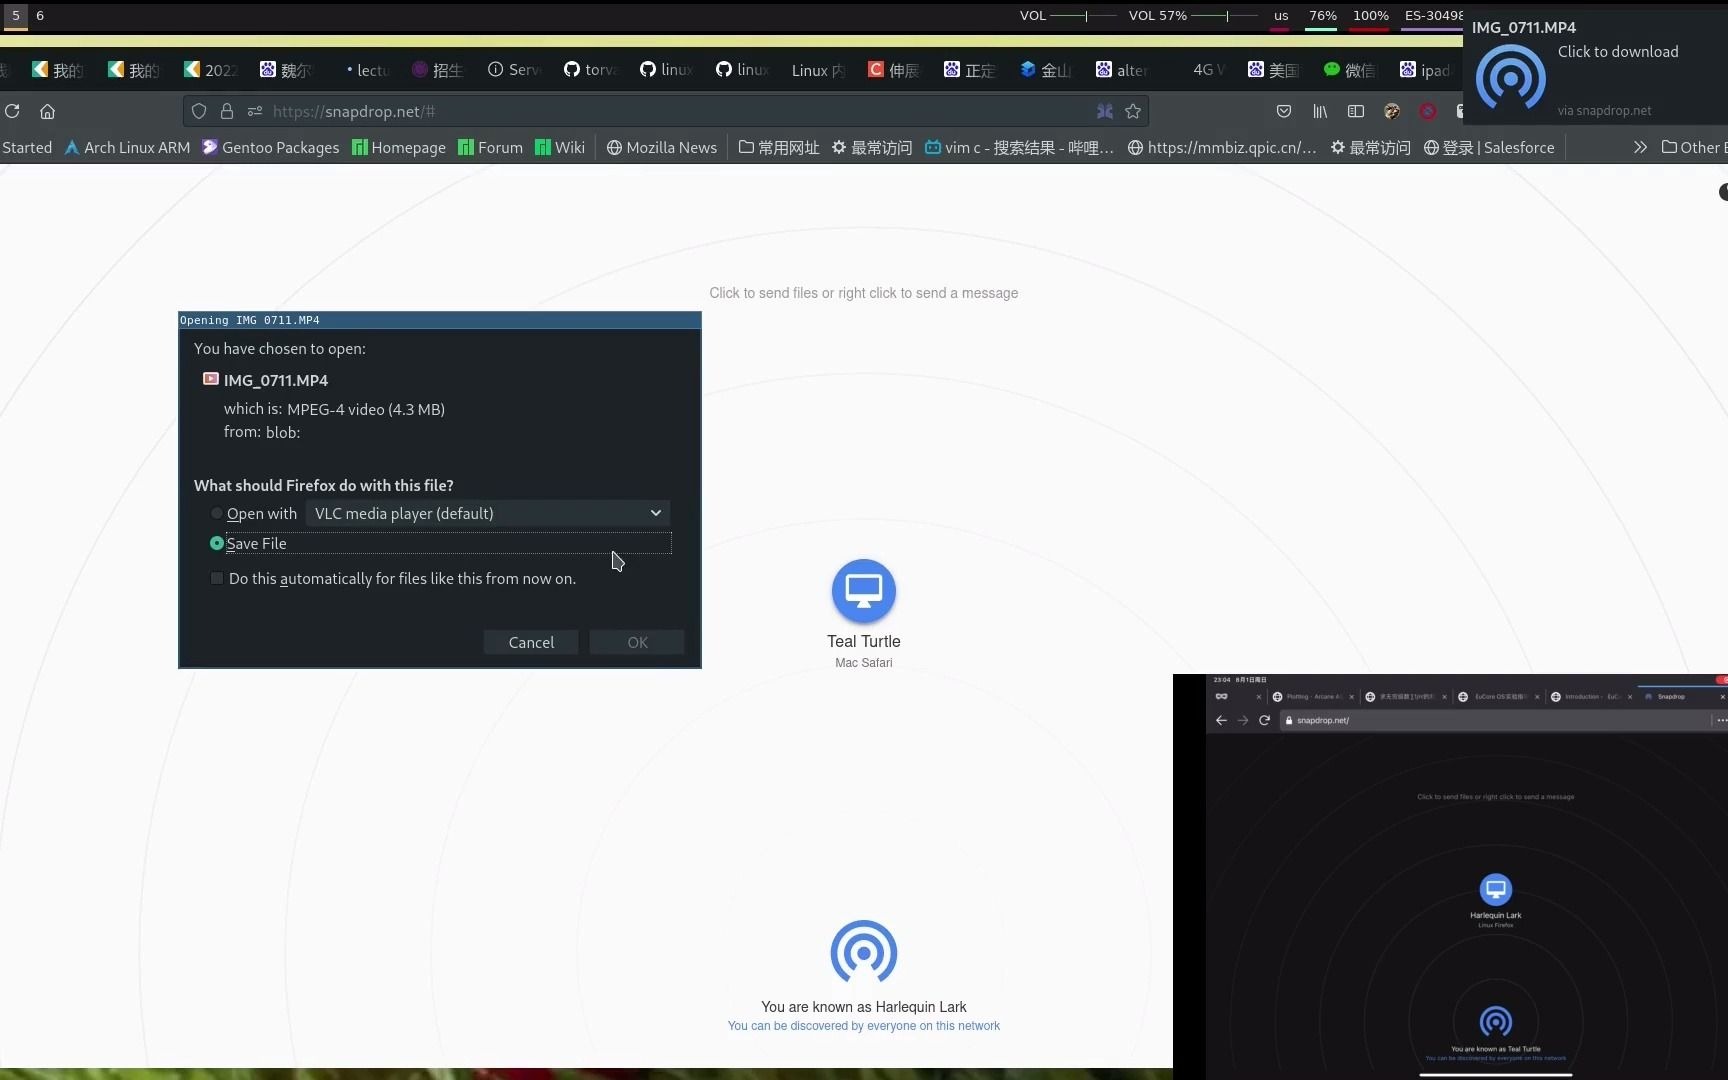Screen dimensions: 1728x1080
Task: Switch to the 金山 browser tab
Action: 1046,70
